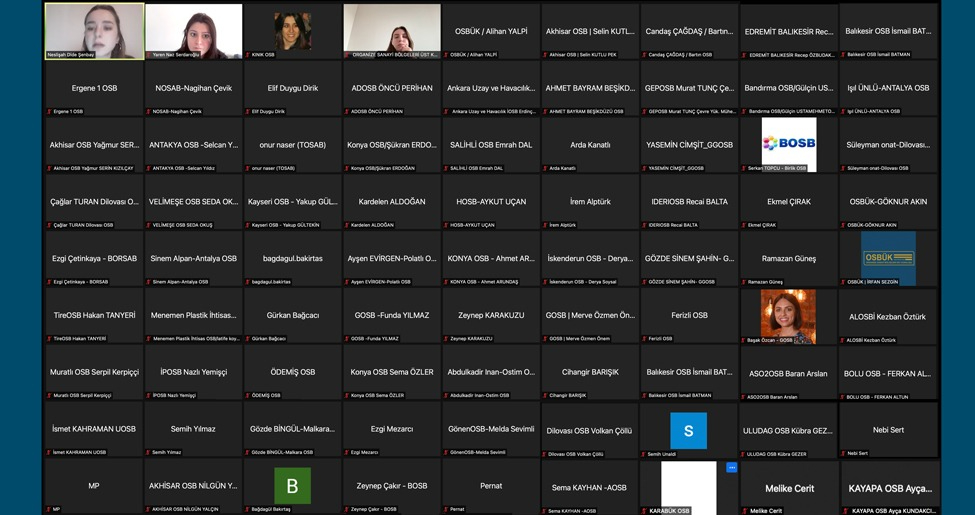Screen dimensions: 975x515
Task: Select the GEPOSB Murat TUNÇ tile
Action: click(690, 88)
